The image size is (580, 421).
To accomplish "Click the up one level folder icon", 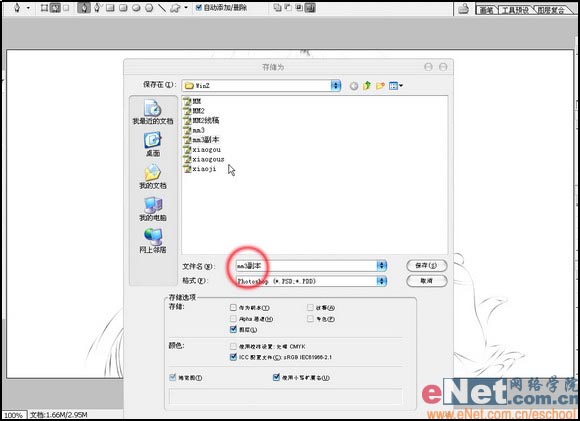I will (x=367, y=86).
